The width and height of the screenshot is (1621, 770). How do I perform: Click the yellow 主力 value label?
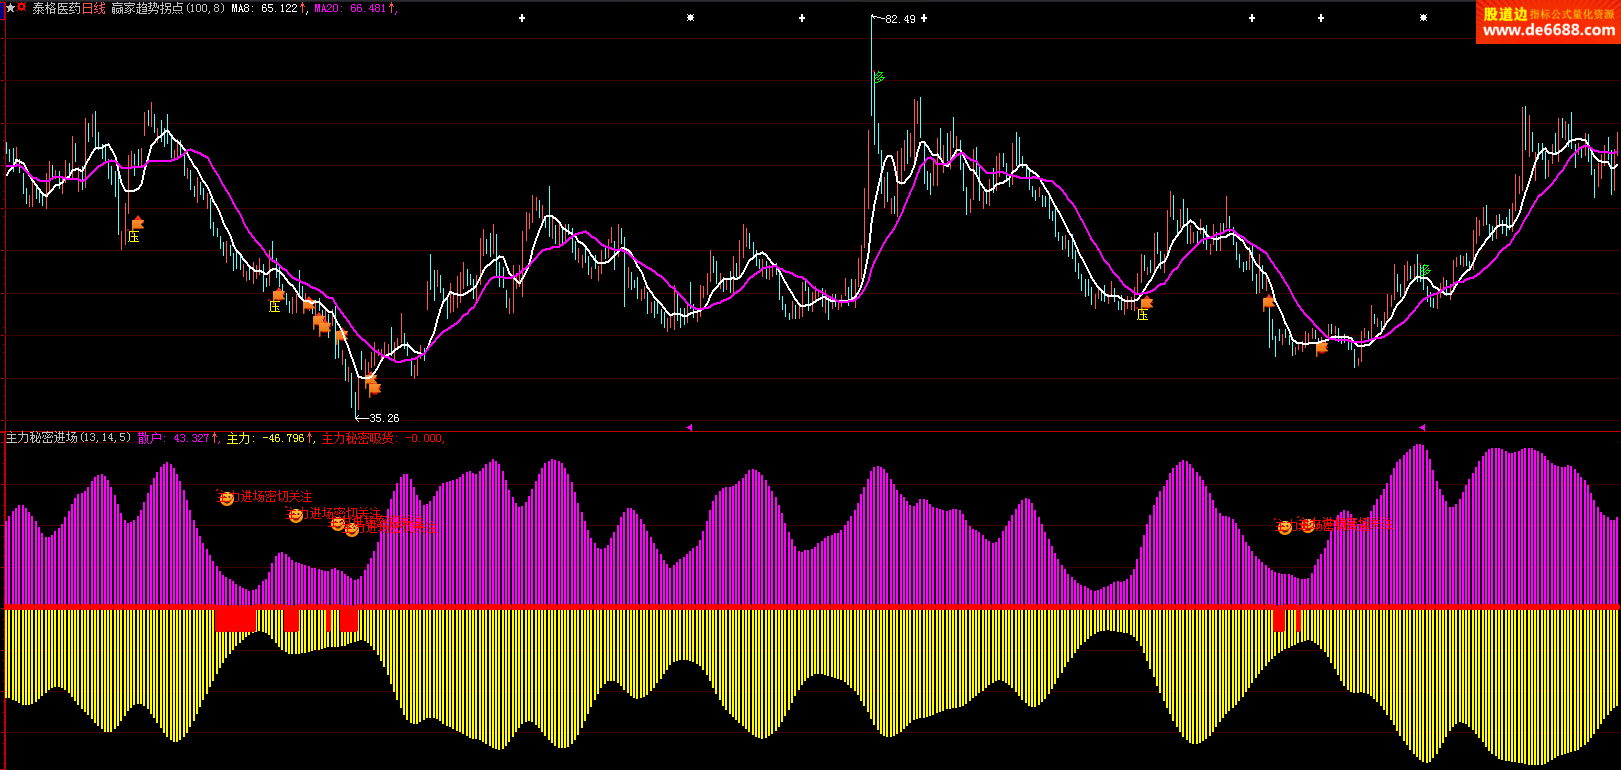[270, 438]
